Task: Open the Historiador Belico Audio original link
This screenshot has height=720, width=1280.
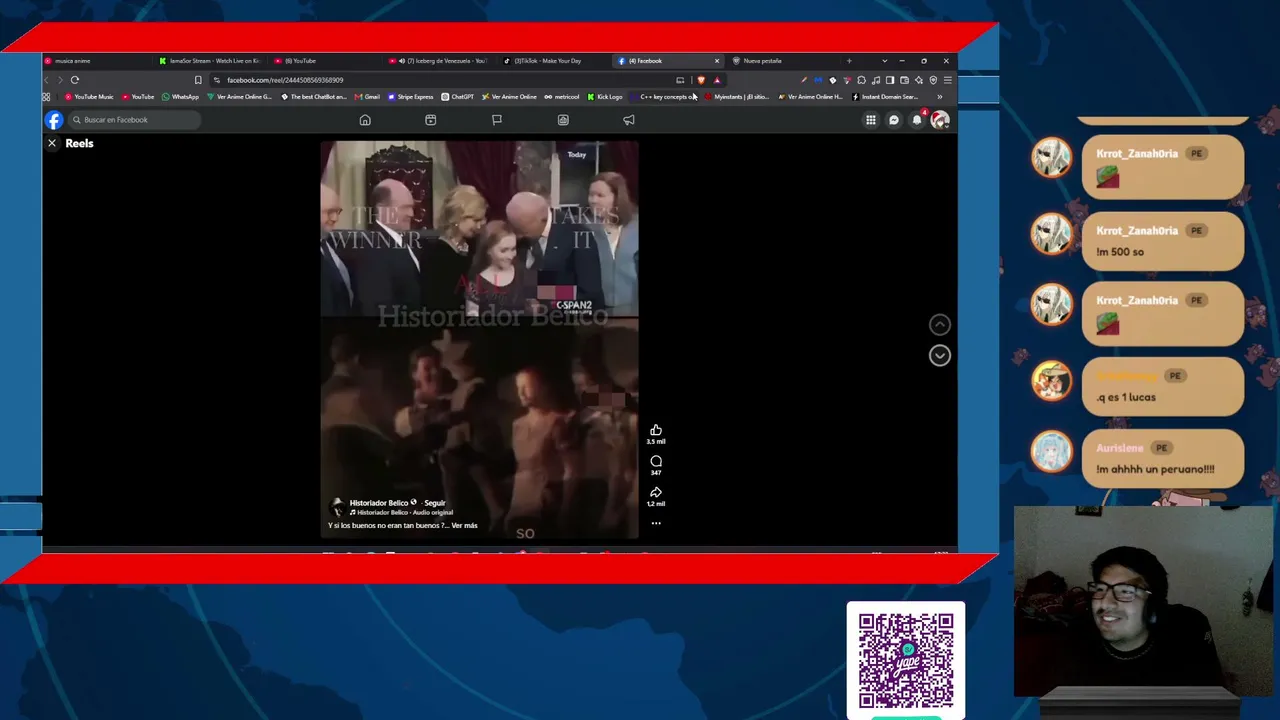Action: pos(405,513)
